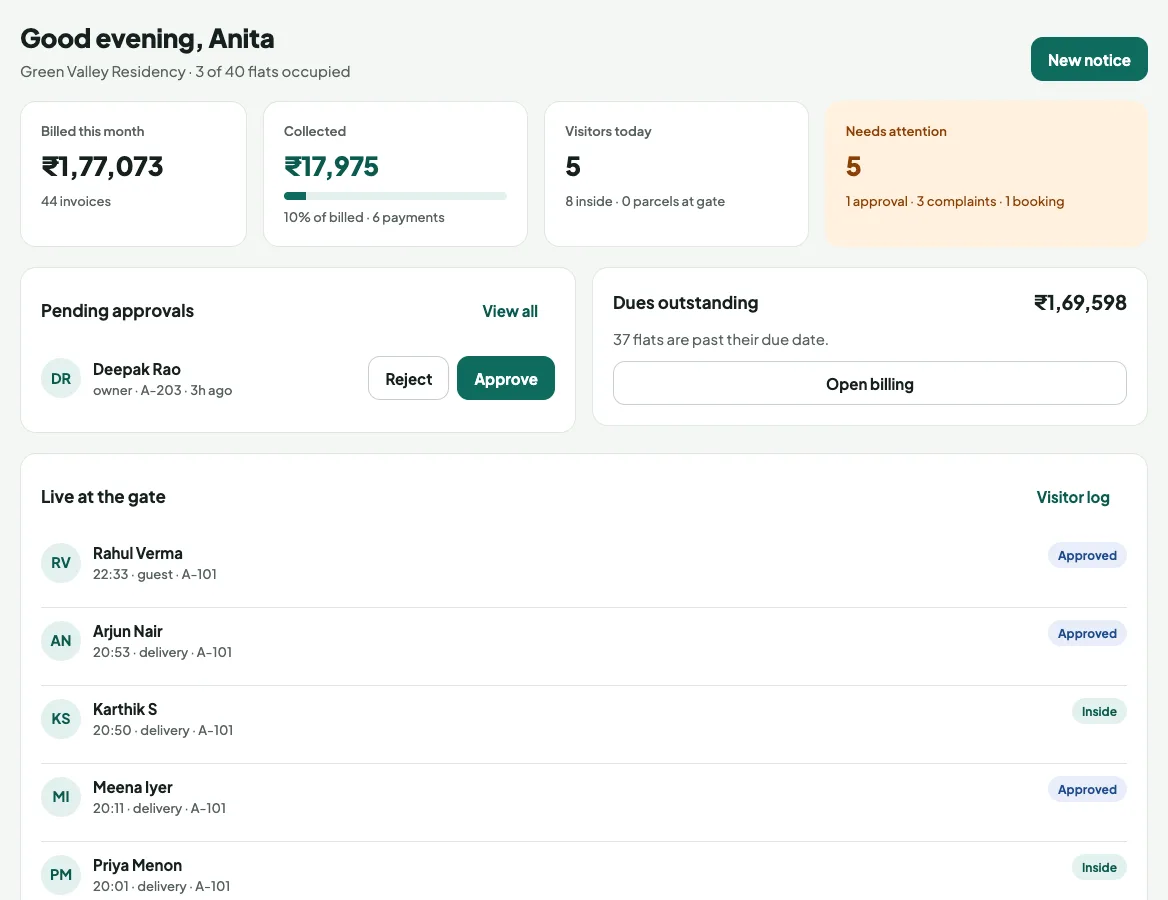This screenshot has height=900, width=1168.
Task: Click the 'Live at the gate' heading
Action: tap(103, 497)
